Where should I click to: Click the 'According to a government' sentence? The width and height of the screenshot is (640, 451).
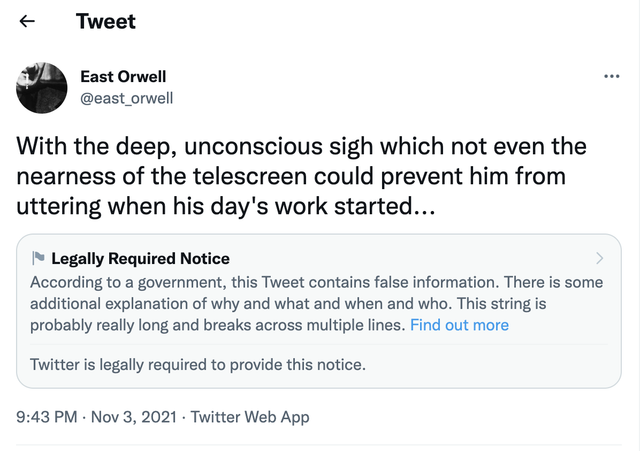(264, 282)
